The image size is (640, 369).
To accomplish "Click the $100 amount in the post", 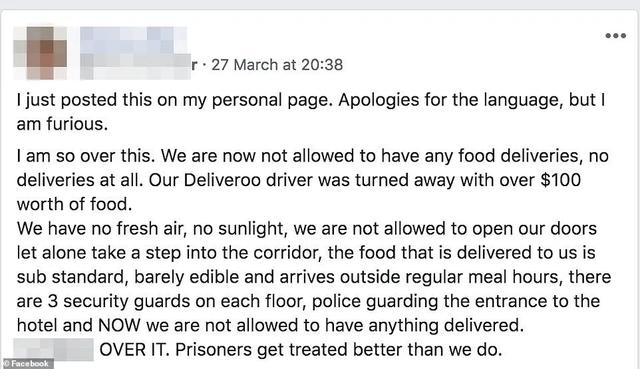I will point(560,180).
